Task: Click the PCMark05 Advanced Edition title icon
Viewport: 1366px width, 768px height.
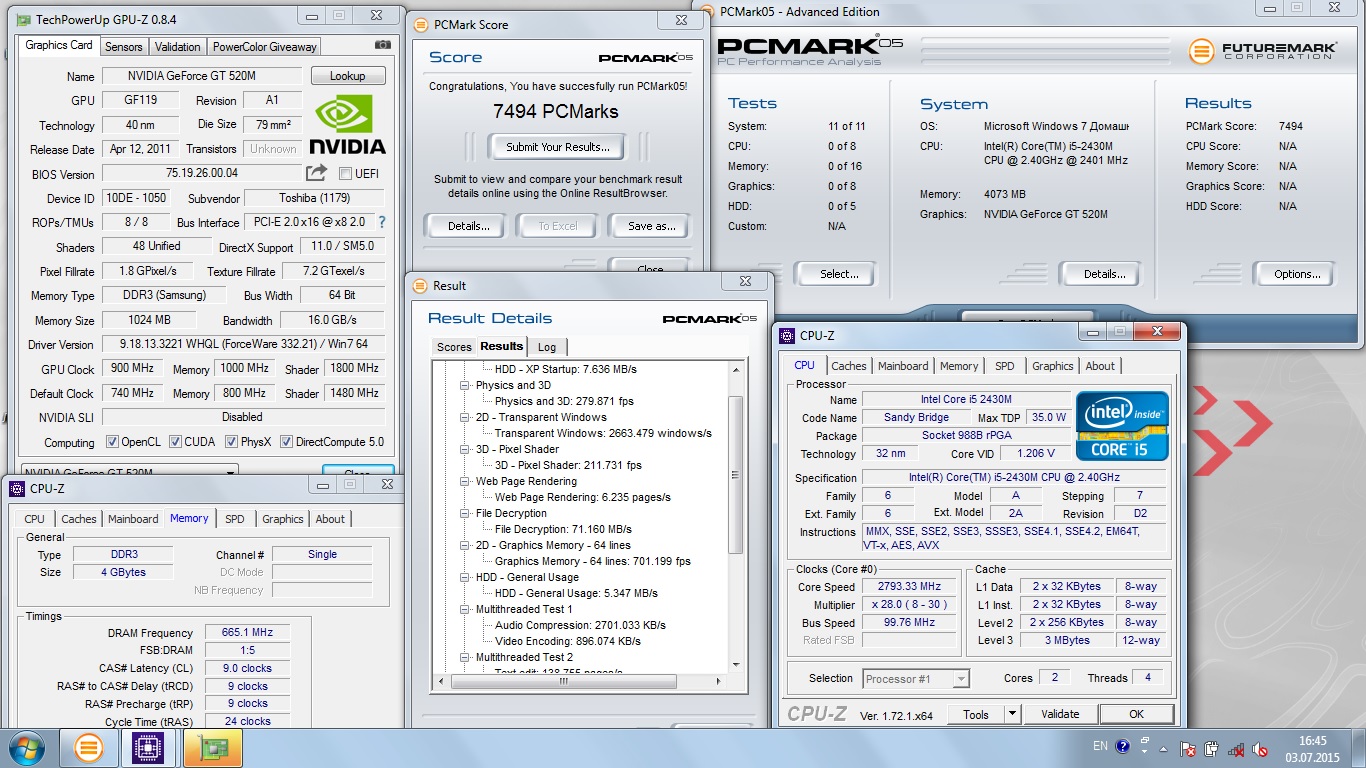Action: (x=707, y=11)
